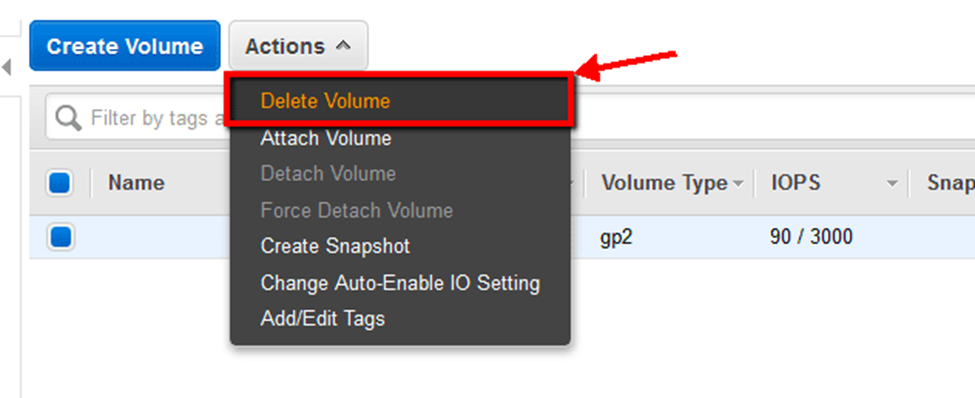
Task: Select Create Snapshot menu entry
Action: 335,246
